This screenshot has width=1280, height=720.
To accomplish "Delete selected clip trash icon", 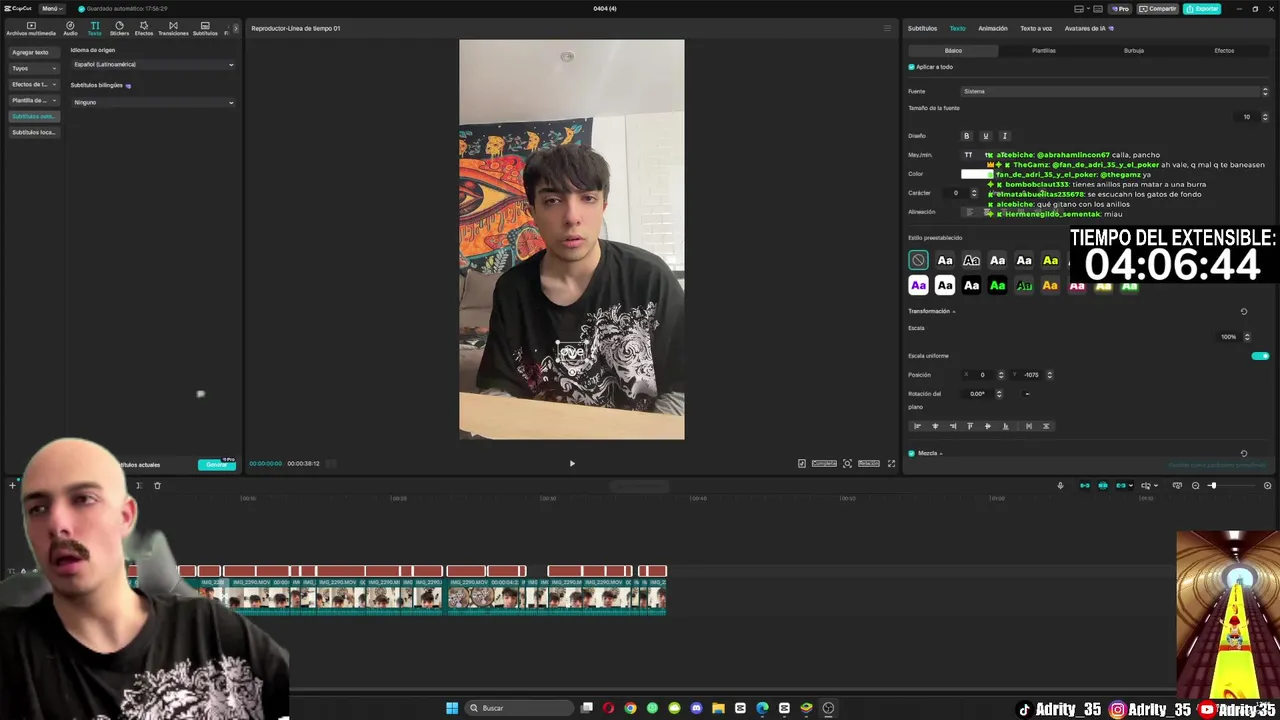I will (x=157, y=486).
